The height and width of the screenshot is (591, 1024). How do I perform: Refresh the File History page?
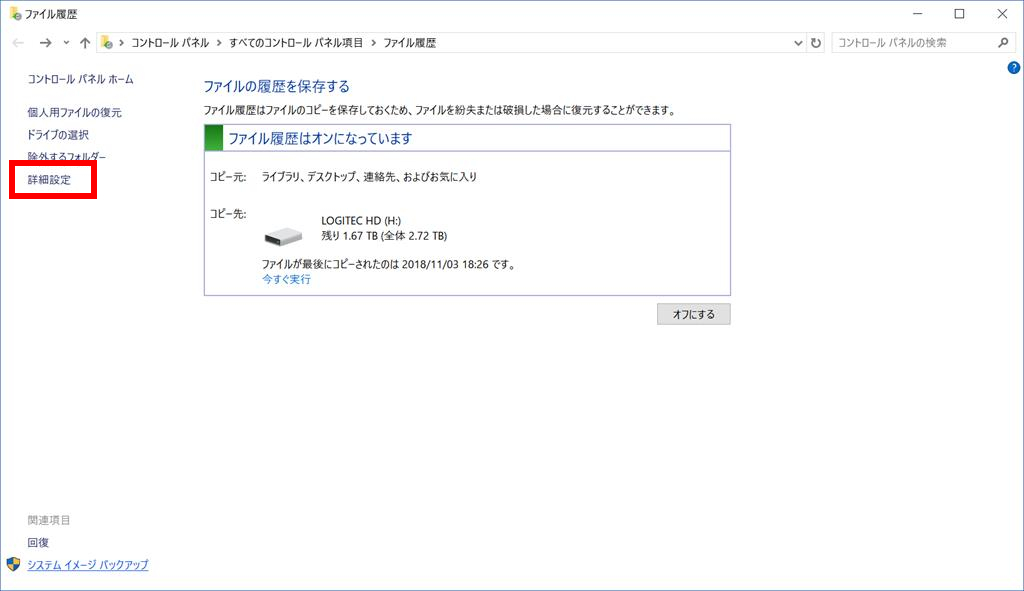[816, 43]
